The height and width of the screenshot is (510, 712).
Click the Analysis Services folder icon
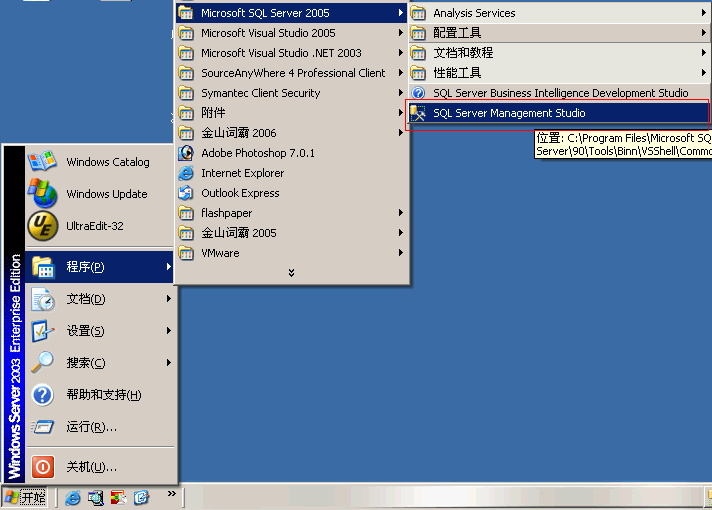click(x=418, y=13)
